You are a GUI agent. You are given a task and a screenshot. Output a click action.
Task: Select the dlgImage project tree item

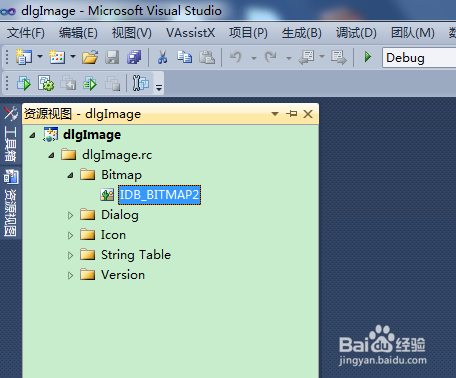point(92,135)
